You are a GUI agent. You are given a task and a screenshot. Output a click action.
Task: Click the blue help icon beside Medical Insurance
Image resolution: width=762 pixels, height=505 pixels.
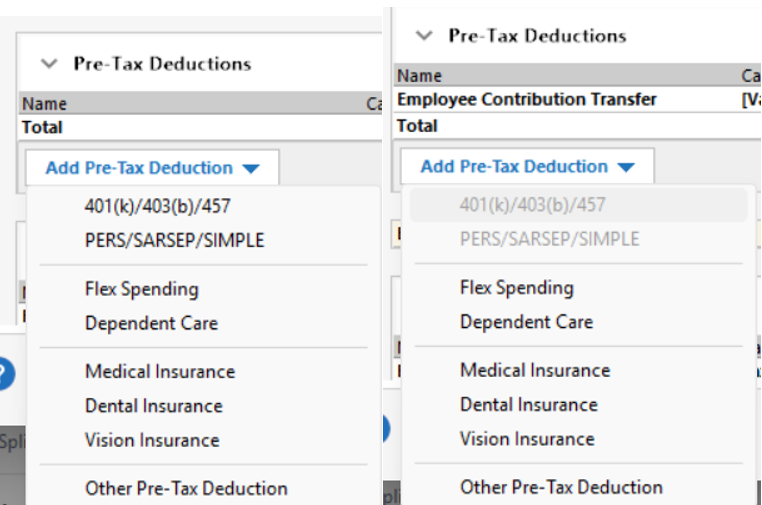[x=5, y=374]
